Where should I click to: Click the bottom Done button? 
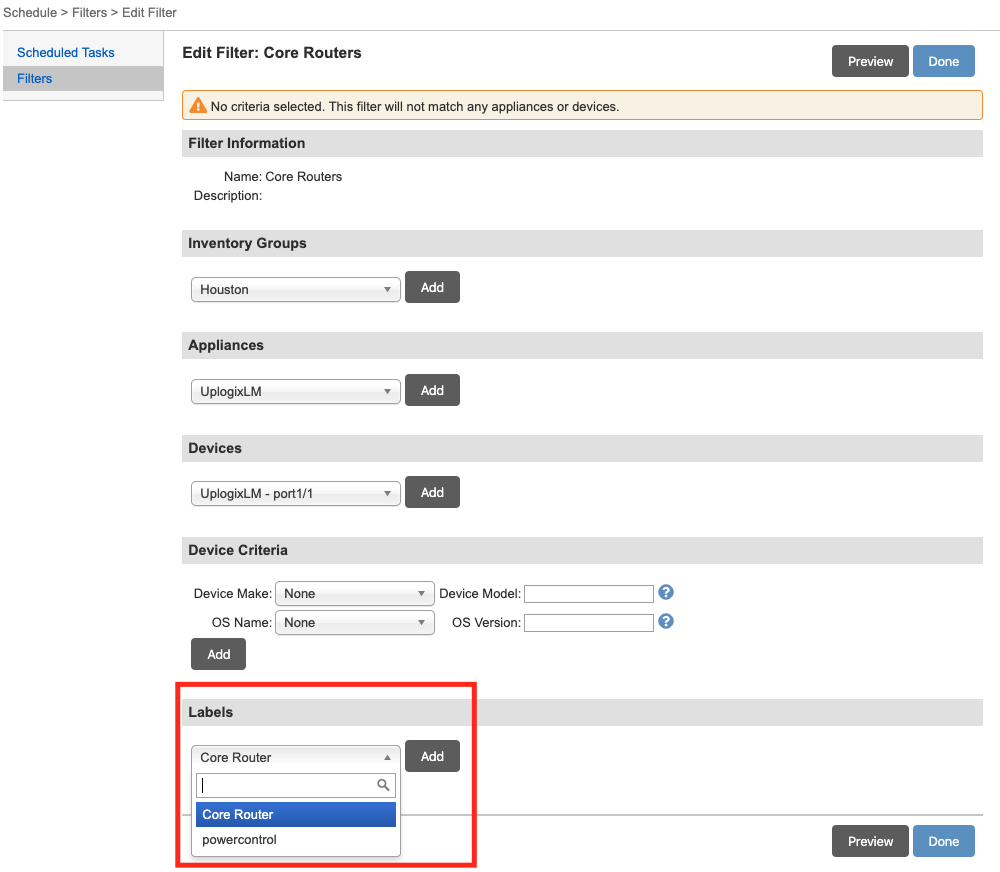942,841
